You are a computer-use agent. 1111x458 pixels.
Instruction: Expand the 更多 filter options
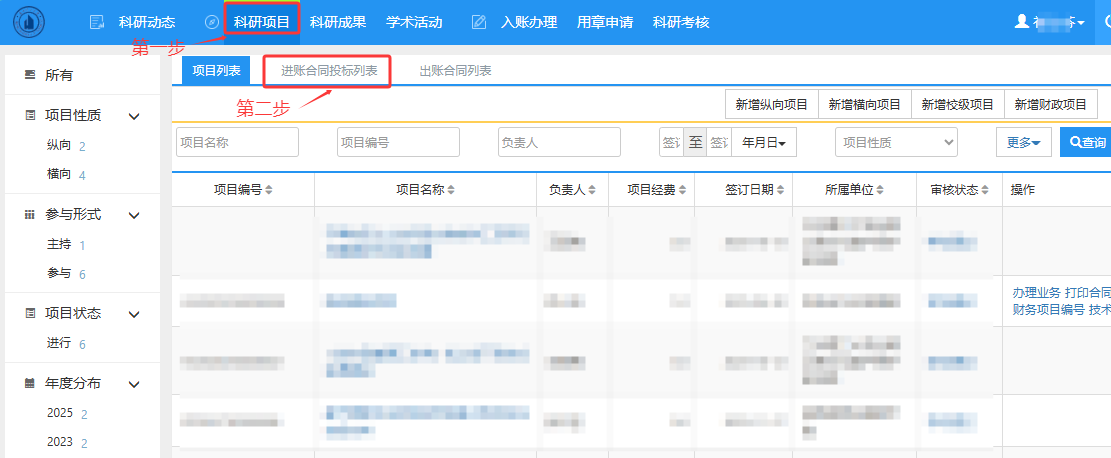coord(1023,143)
